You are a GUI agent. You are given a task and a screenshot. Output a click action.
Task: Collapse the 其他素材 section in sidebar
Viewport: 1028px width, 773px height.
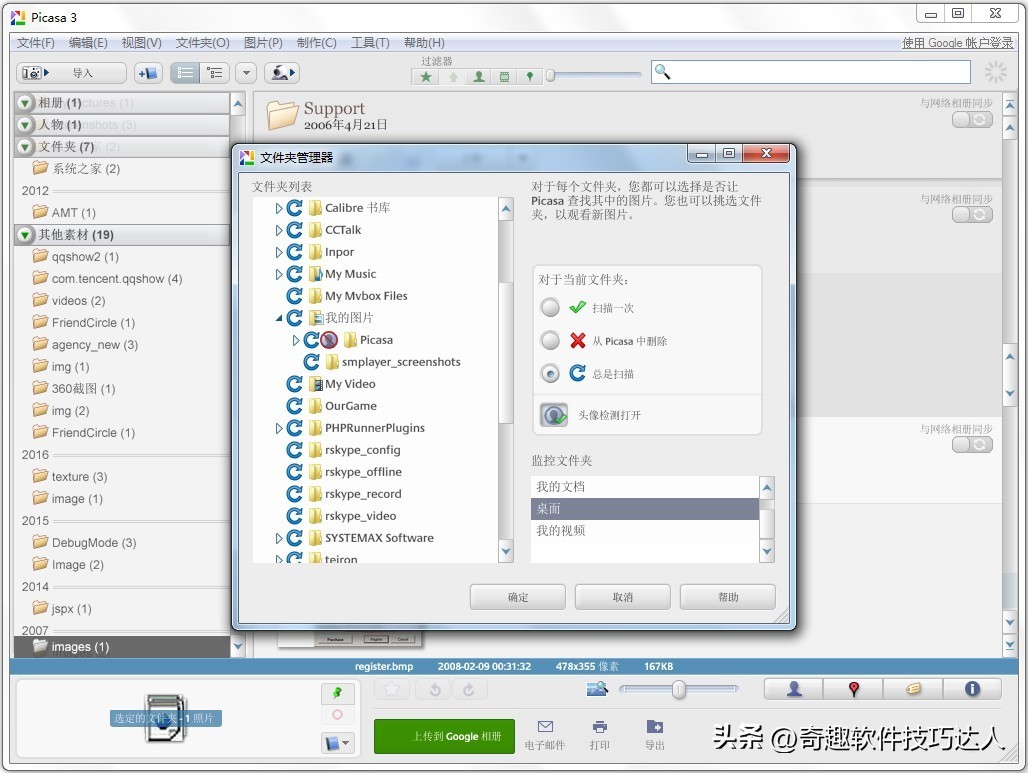[x=25, y=235]
